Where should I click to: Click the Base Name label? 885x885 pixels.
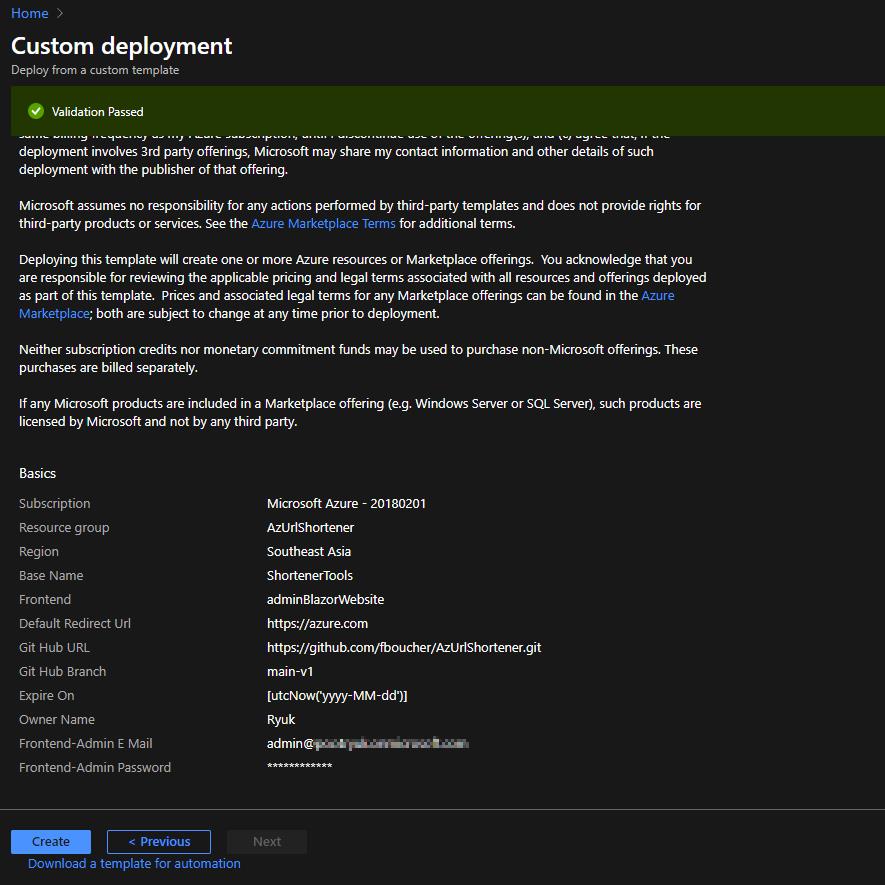click(51, 576)
